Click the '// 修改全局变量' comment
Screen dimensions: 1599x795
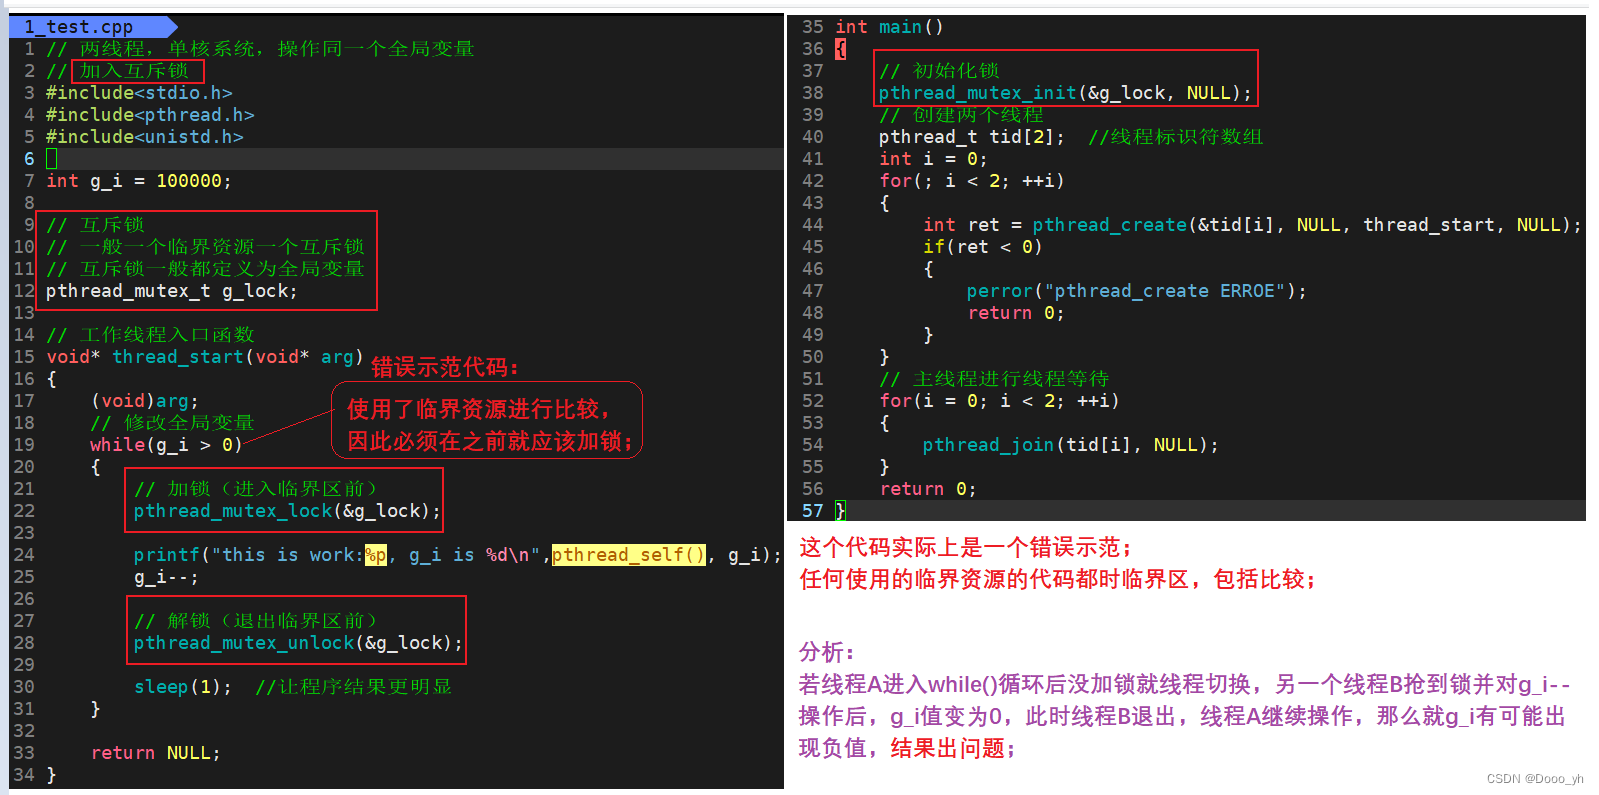point(172,423)
